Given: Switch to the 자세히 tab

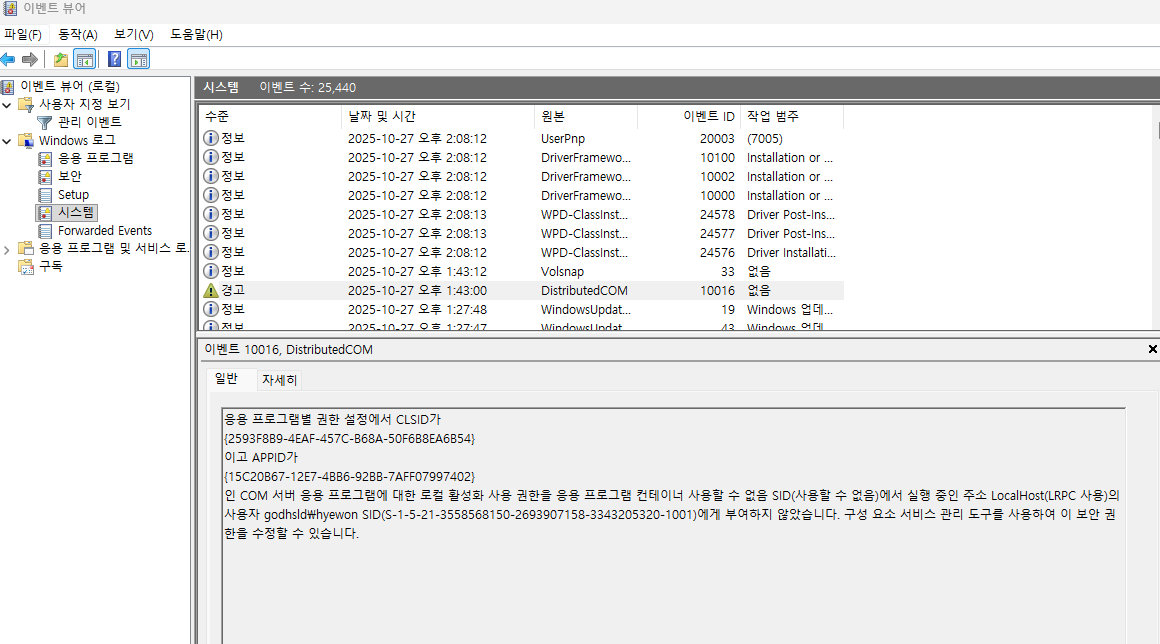Looking at the screenshot, I should 280,380.
